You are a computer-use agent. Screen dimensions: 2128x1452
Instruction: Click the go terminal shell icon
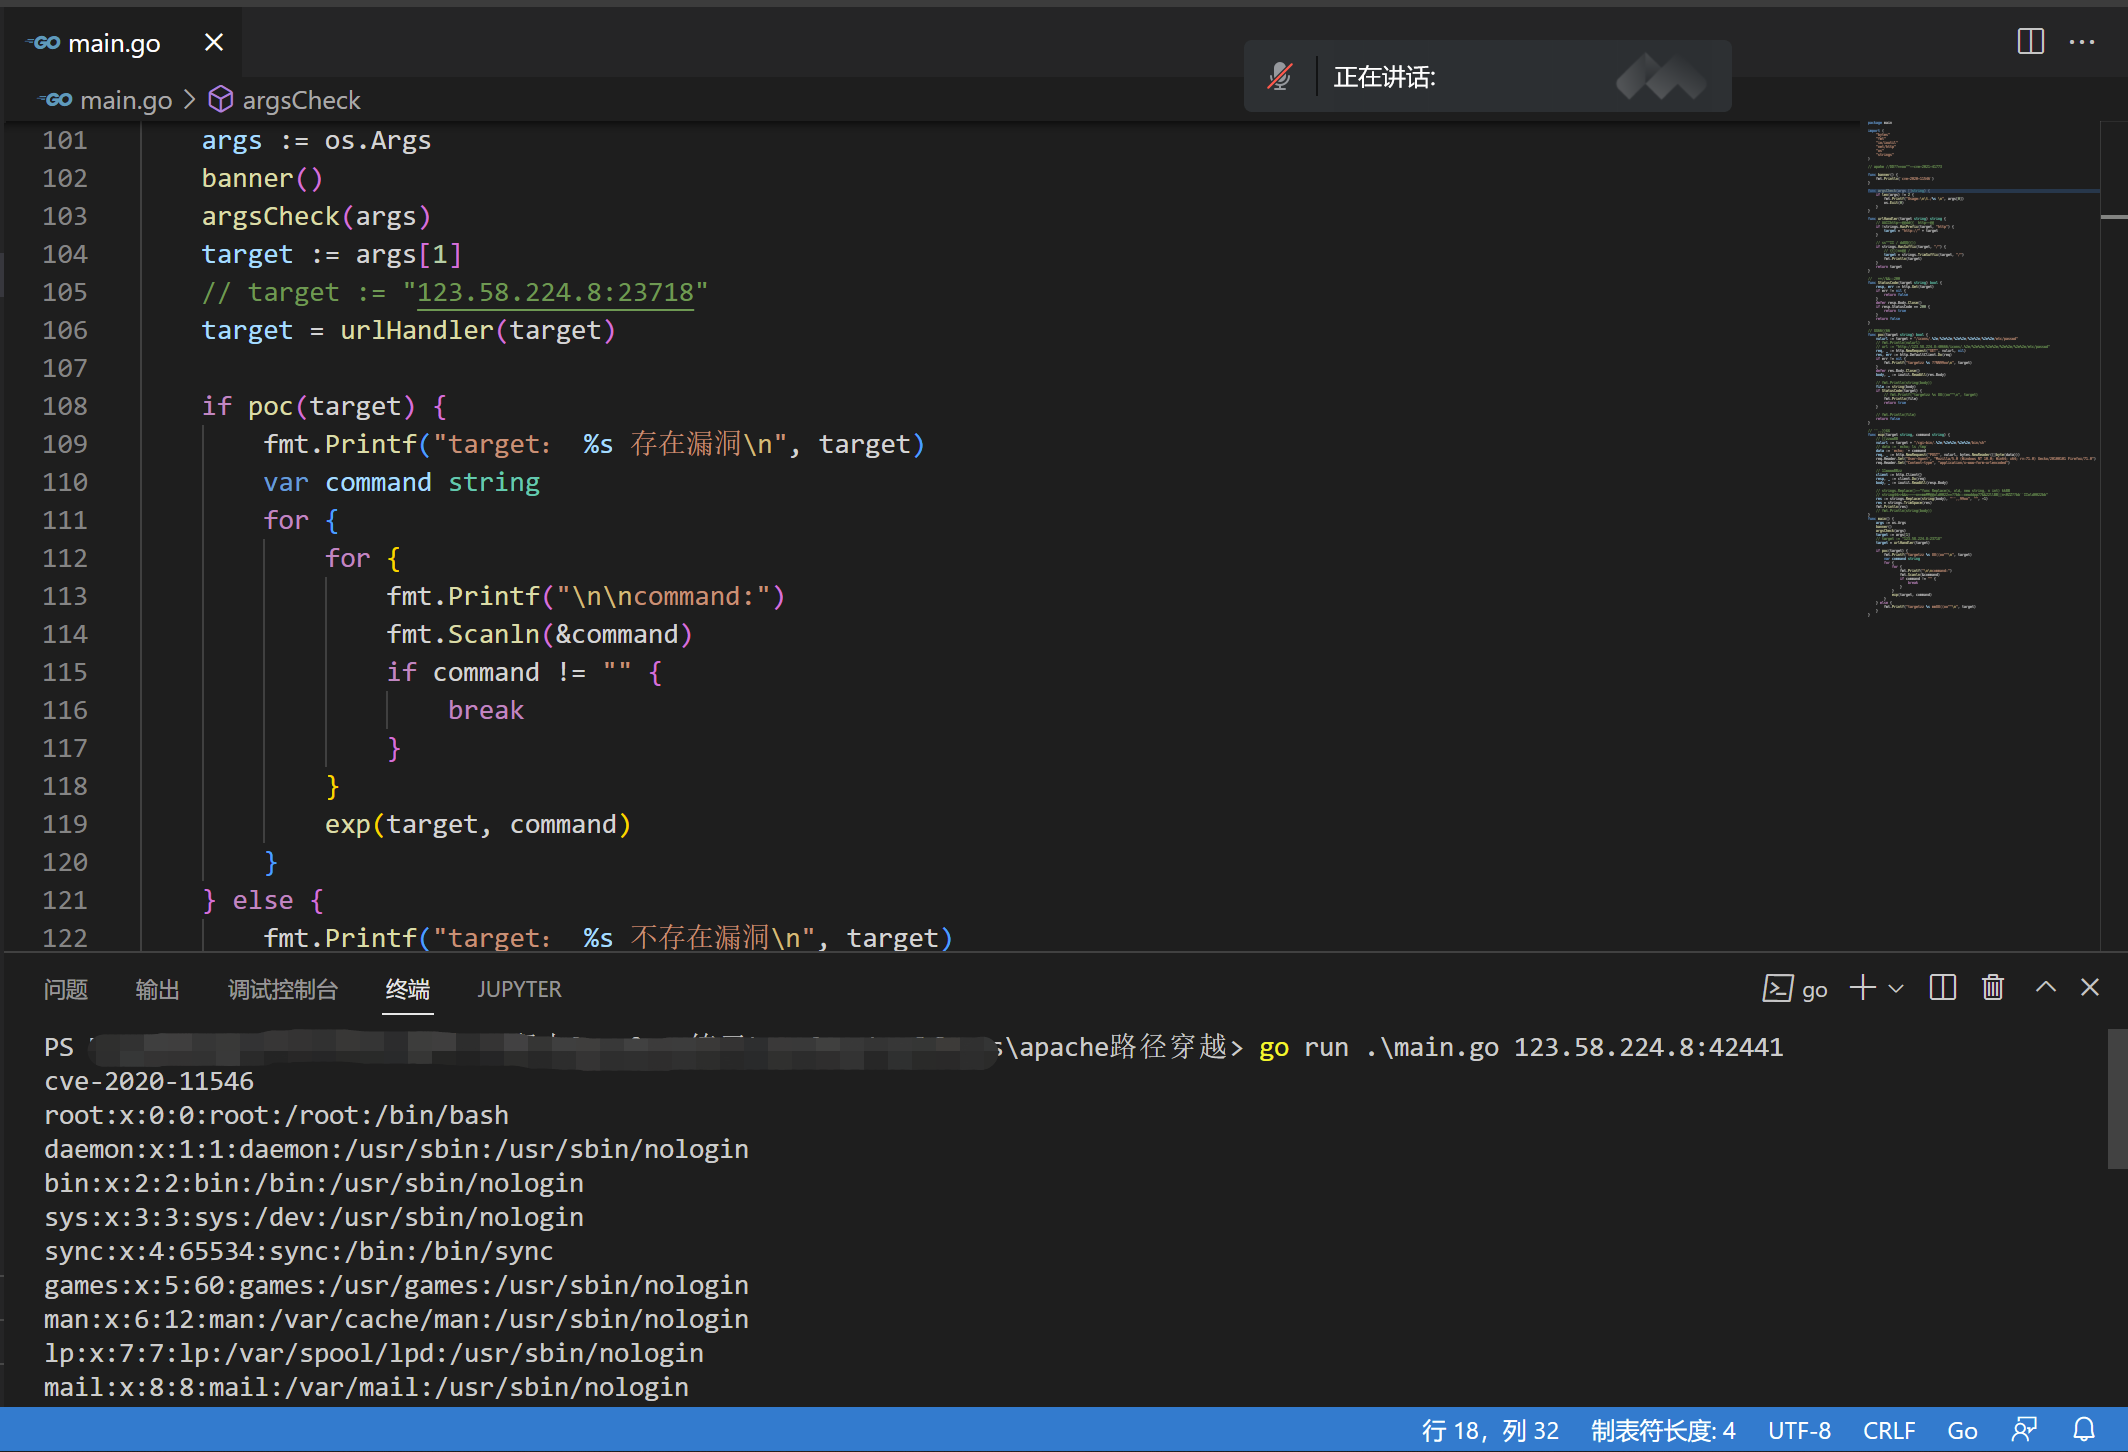click(x=1777, y=988)
